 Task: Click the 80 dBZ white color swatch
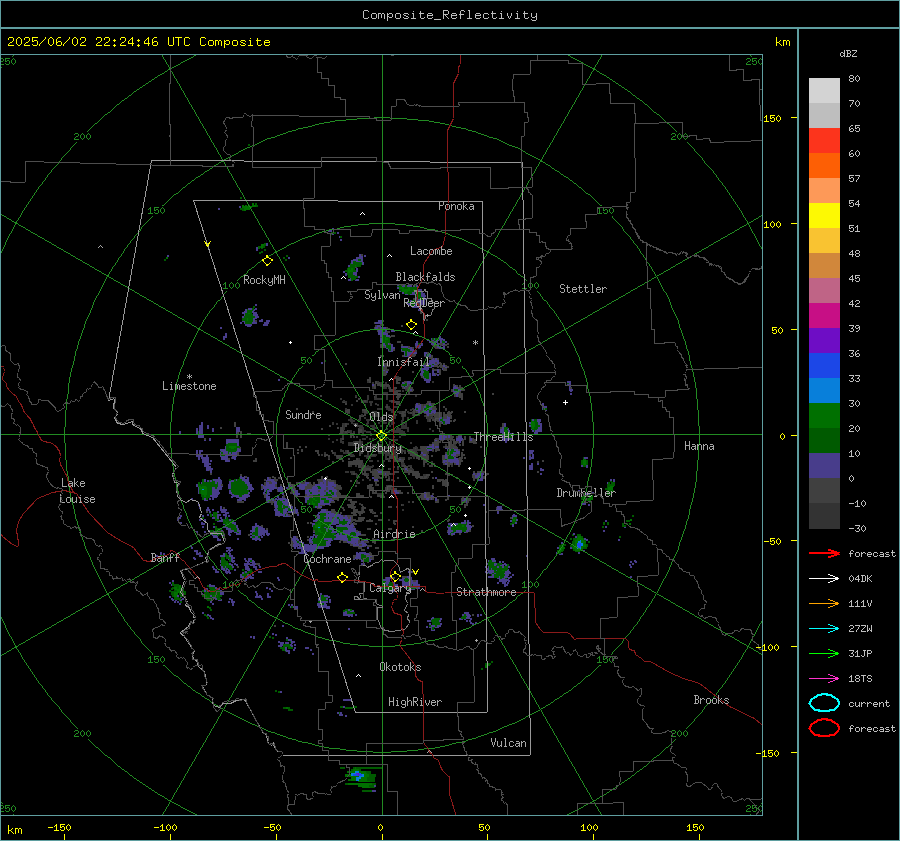(824, 90)
